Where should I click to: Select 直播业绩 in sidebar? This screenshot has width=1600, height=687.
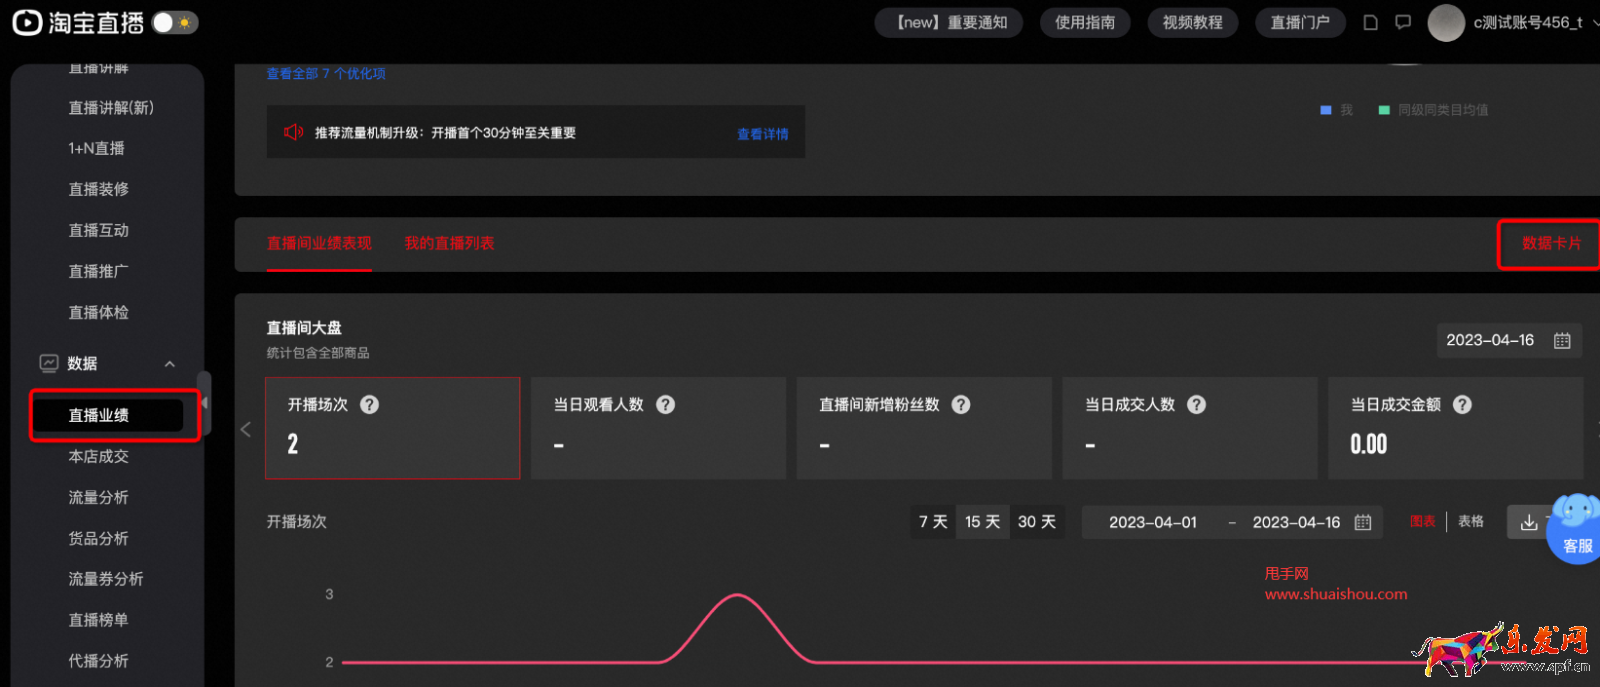[108, 415]
